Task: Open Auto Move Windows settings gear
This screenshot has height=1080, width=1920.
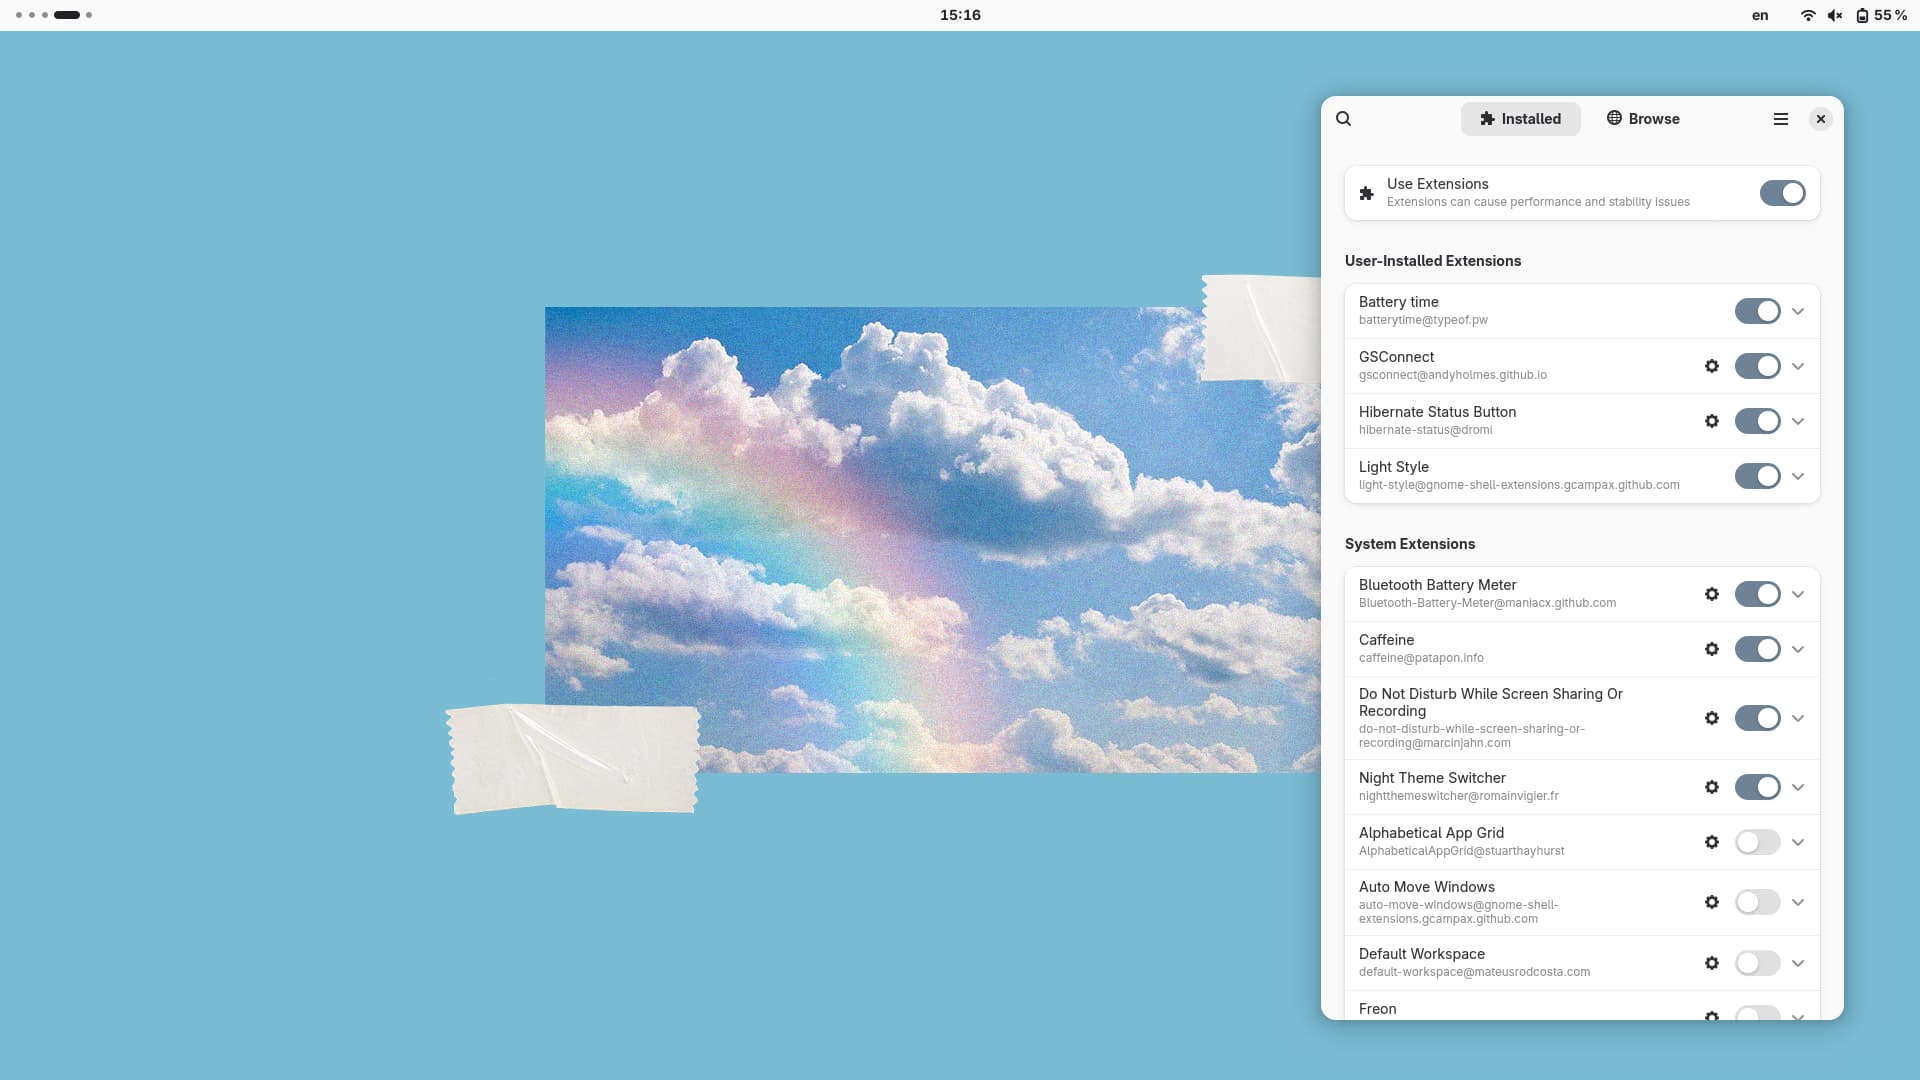Action: 1712,902
